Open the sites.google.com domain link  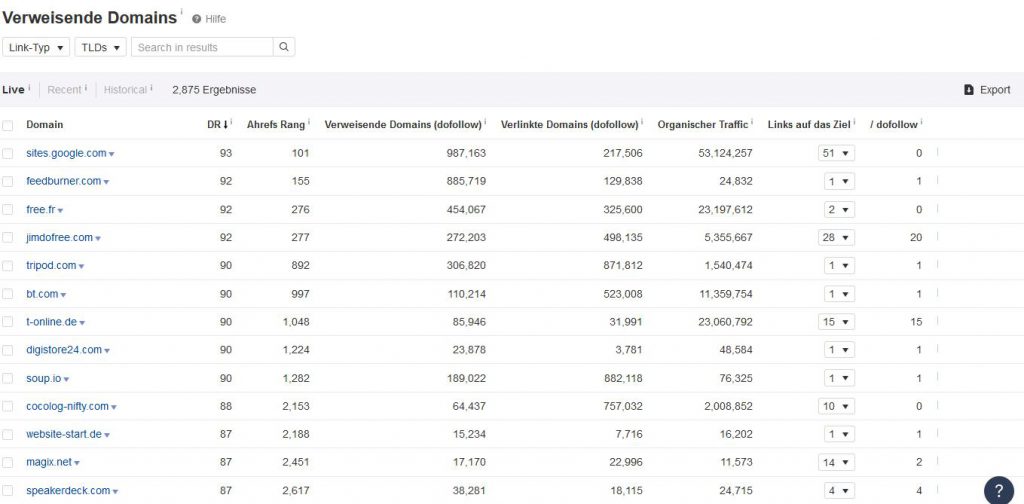(x=66, y=153)
